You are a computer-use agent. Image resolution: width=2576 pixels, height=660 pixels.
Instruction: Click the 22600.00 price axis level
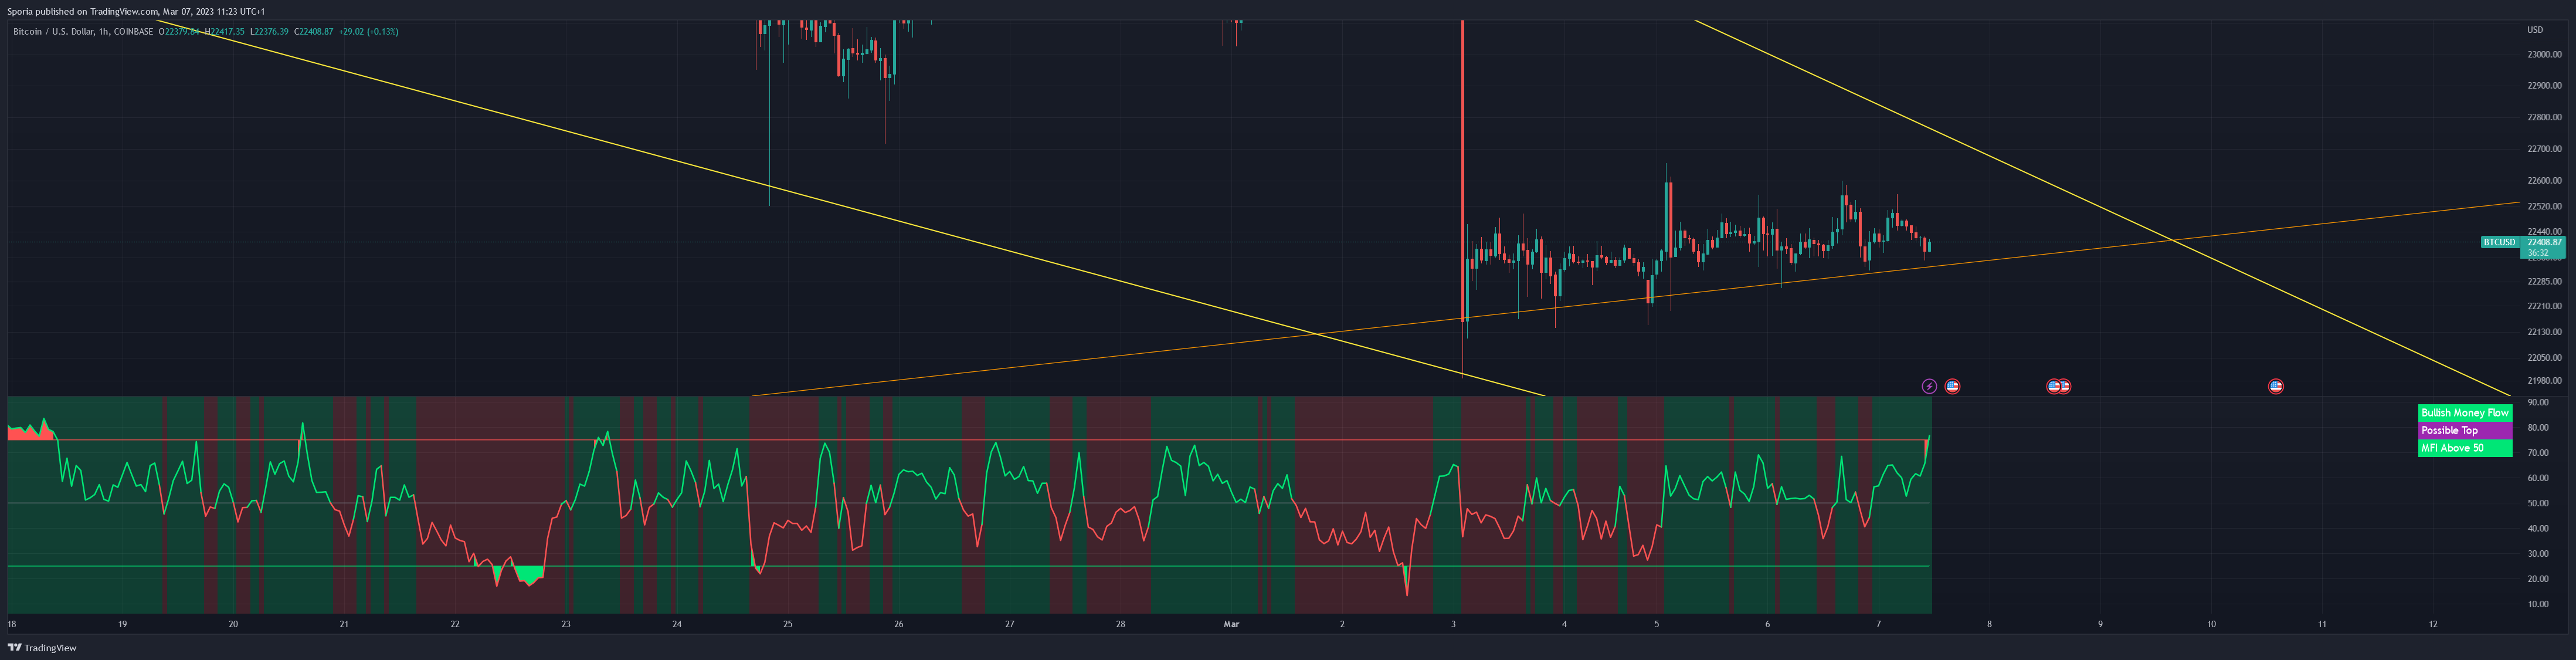click(2544, 181)
